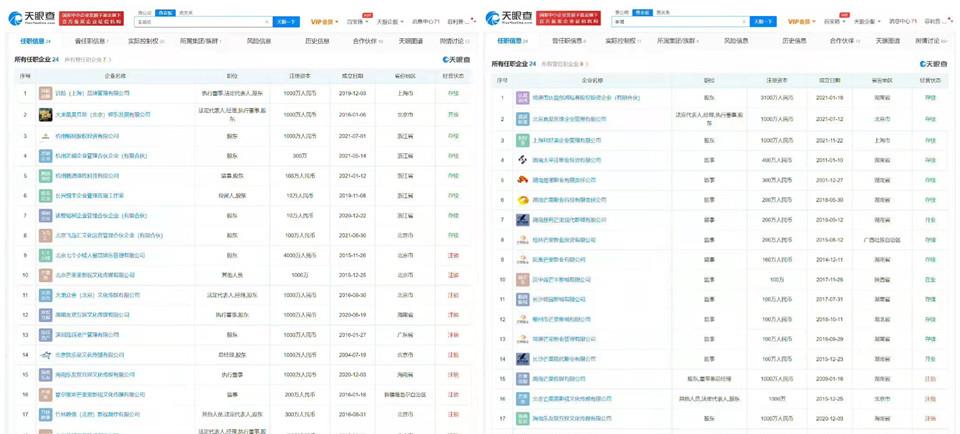Screen dimensions: 960x434
Task: Open row 3 company logo, left page
Action: coord(45,136)
